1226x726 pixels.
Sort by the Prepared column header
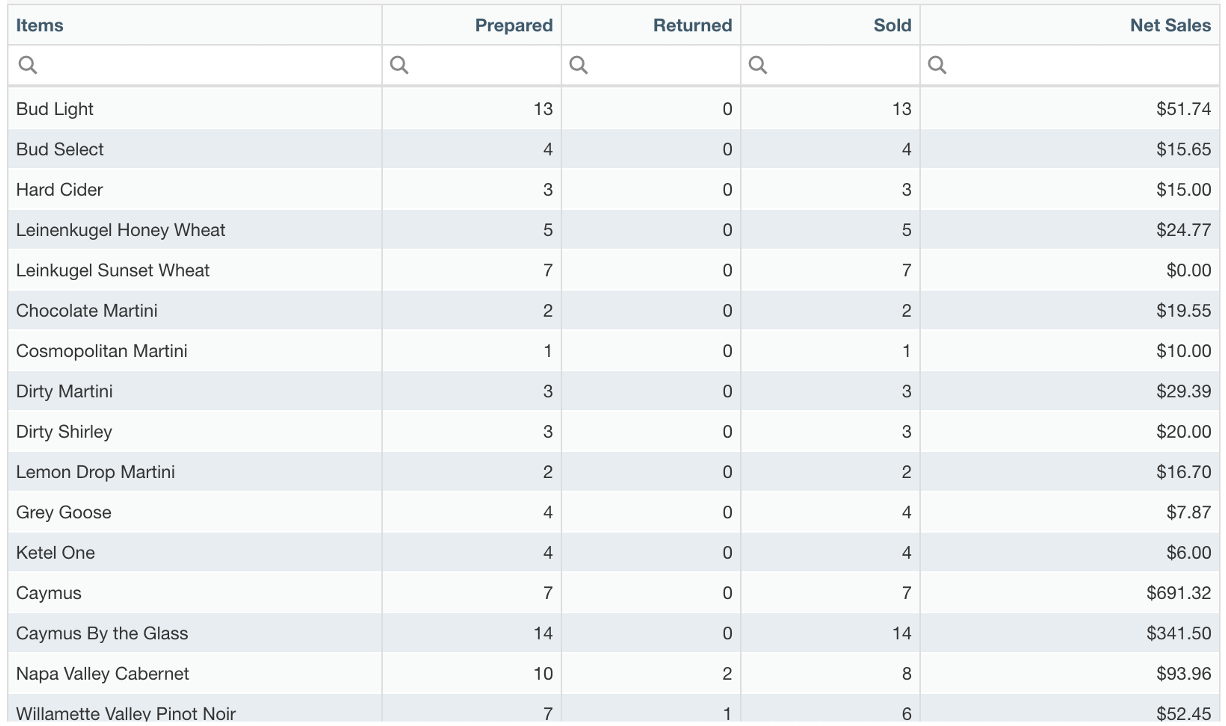513,26
